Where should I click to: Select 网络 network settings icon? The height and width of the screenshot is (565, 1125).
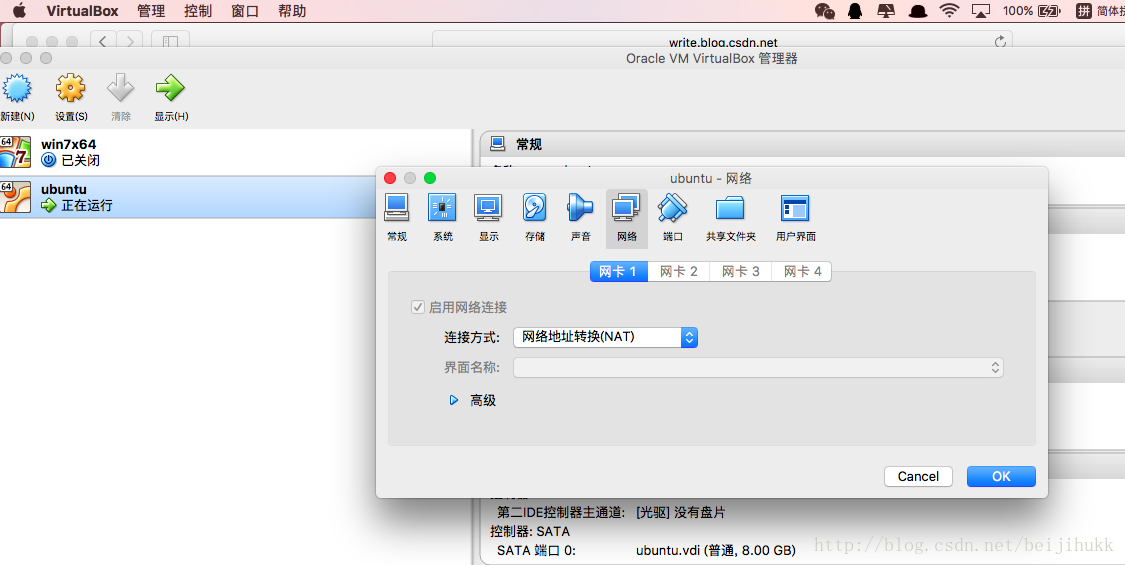(x=626, y=208)
